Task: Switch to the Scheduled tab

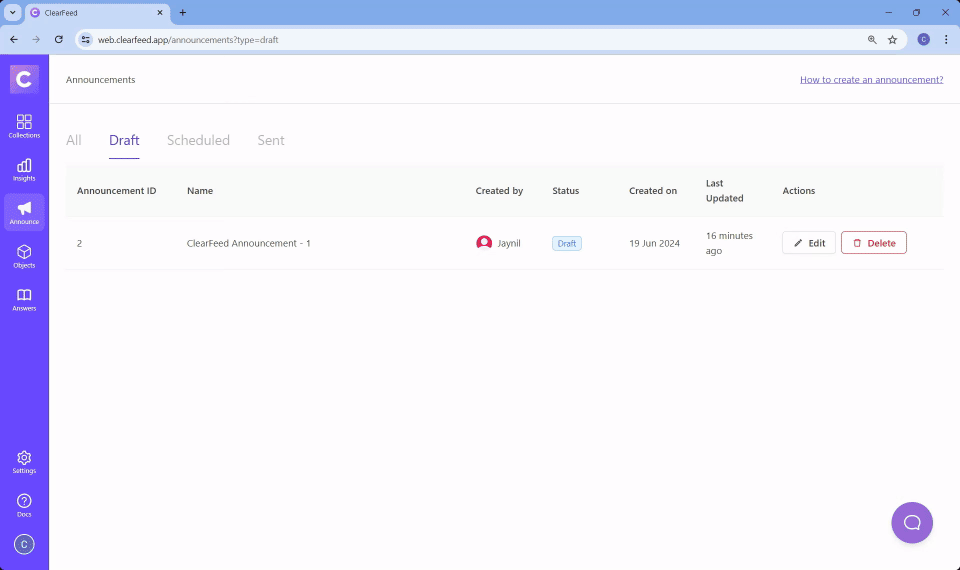Action: (x=198, y=140)
